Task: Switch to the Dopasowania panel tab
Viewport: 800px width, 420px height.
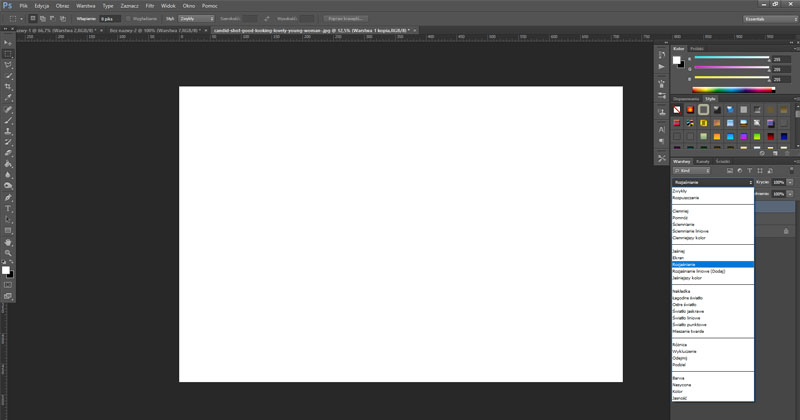Action: (685, 99)
